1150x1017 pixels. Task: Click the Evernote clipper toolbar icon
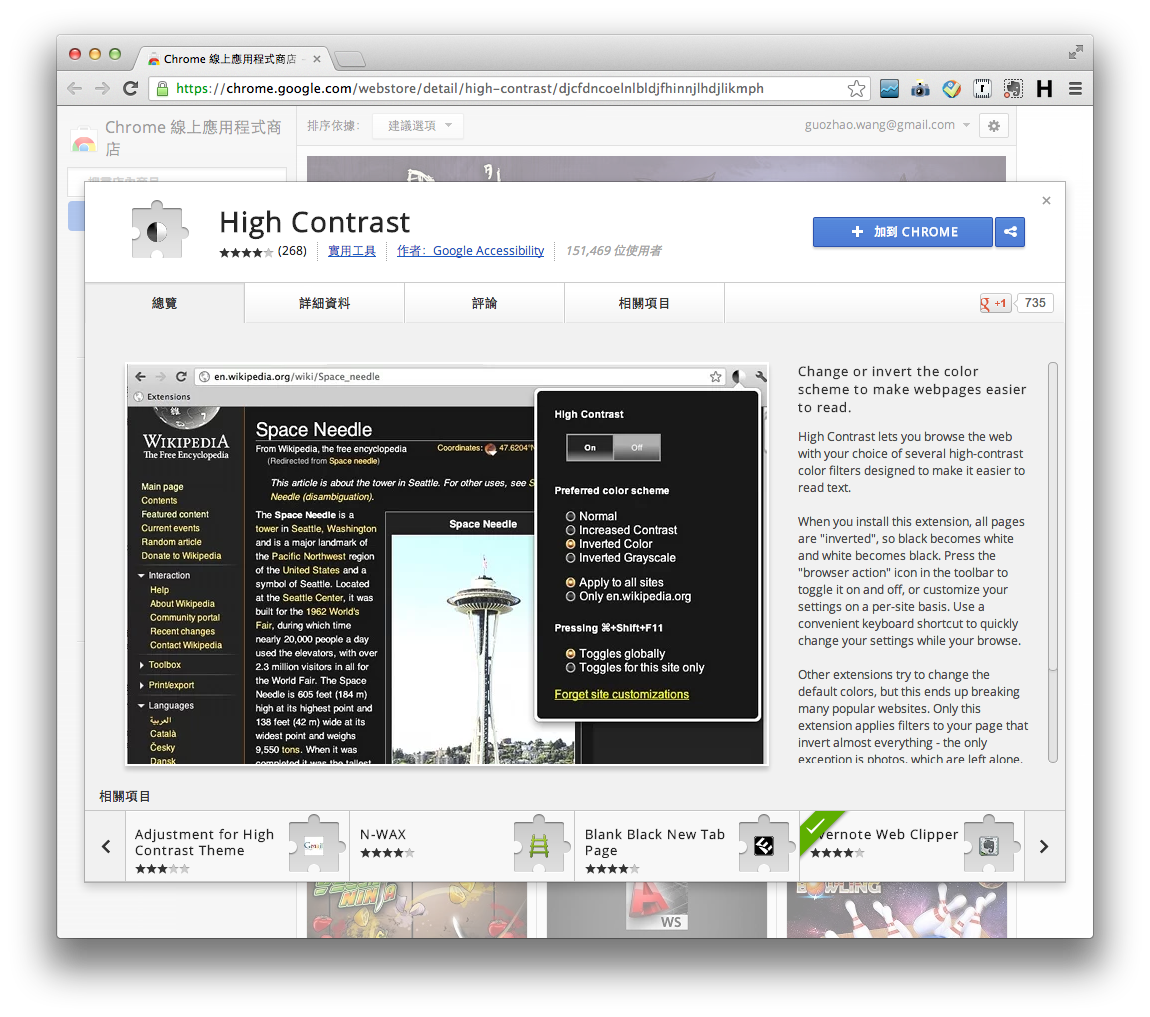pos(1013,89)
